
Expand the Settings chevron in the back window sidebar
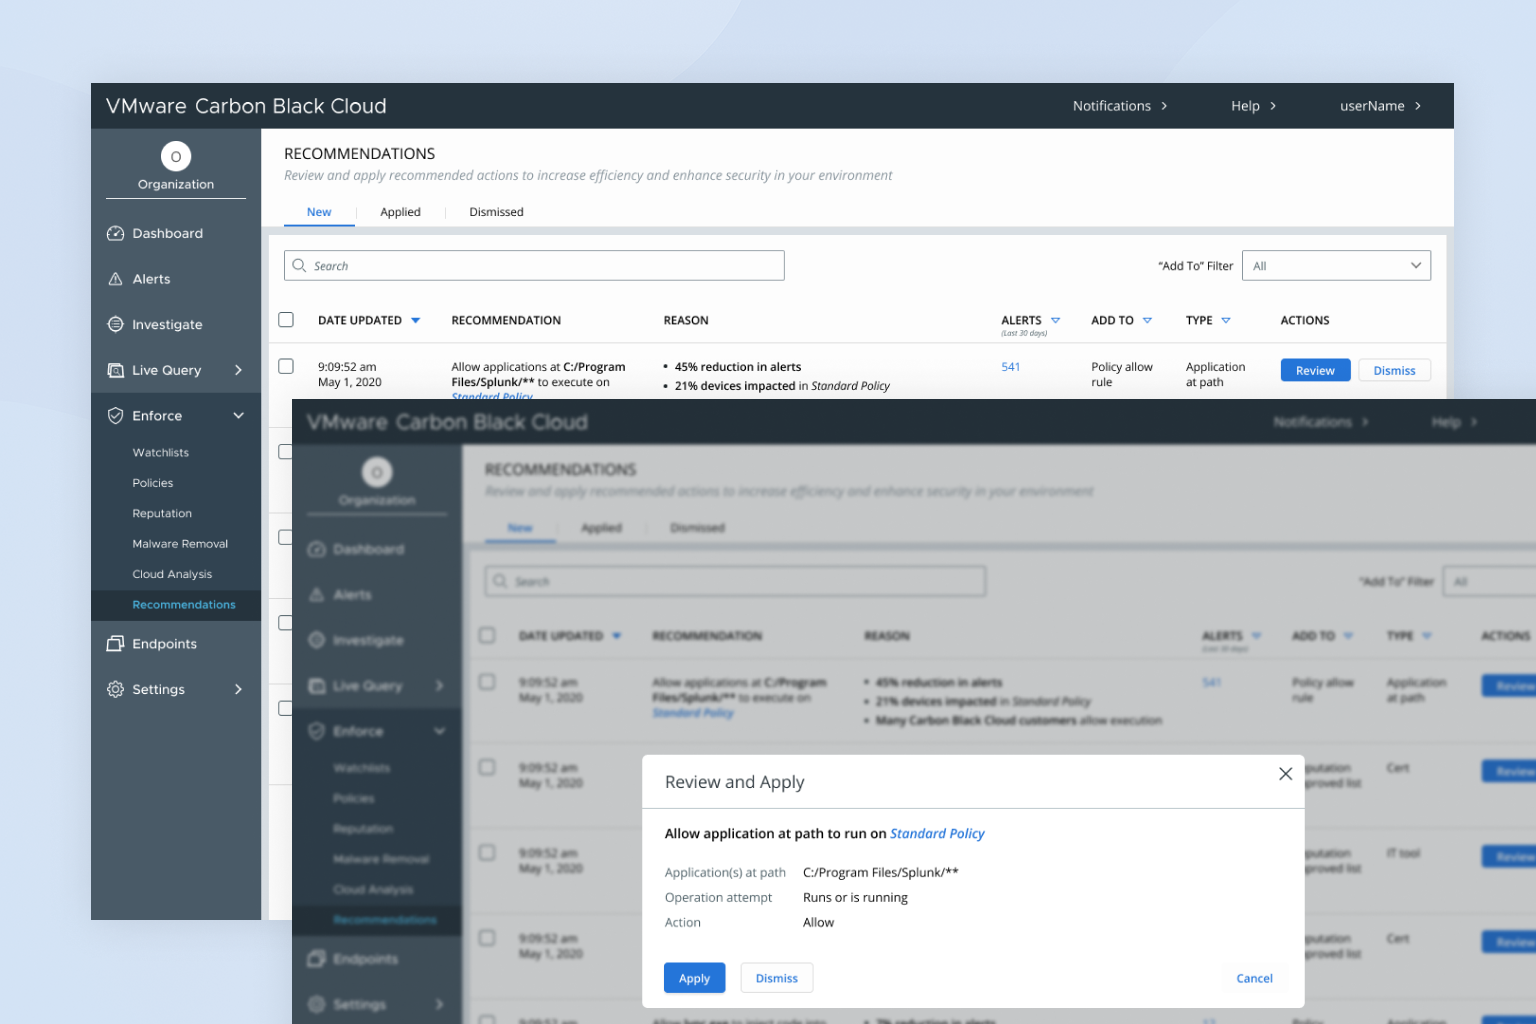coord(238,689)
